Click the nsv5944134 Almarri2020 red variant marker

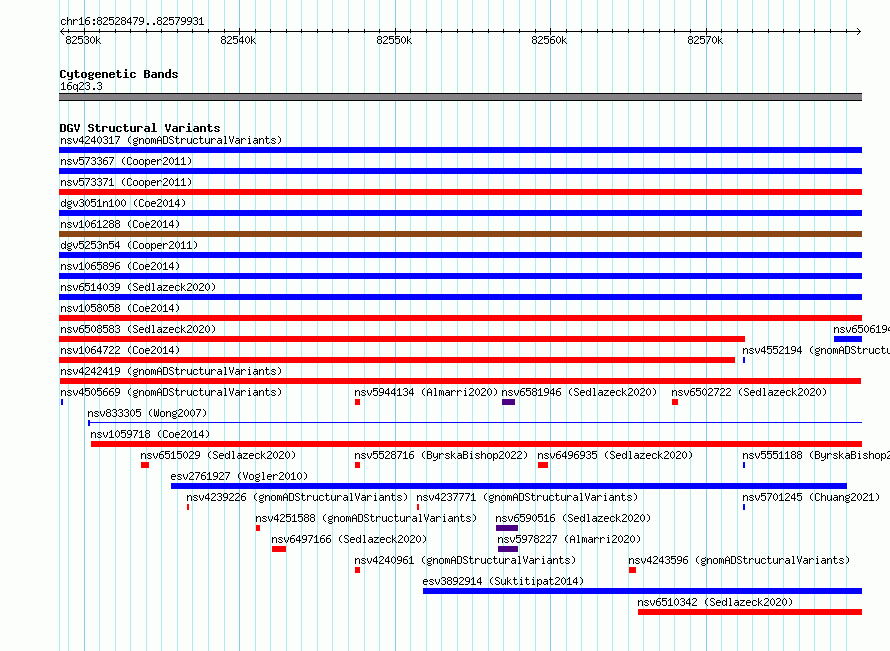358,402
